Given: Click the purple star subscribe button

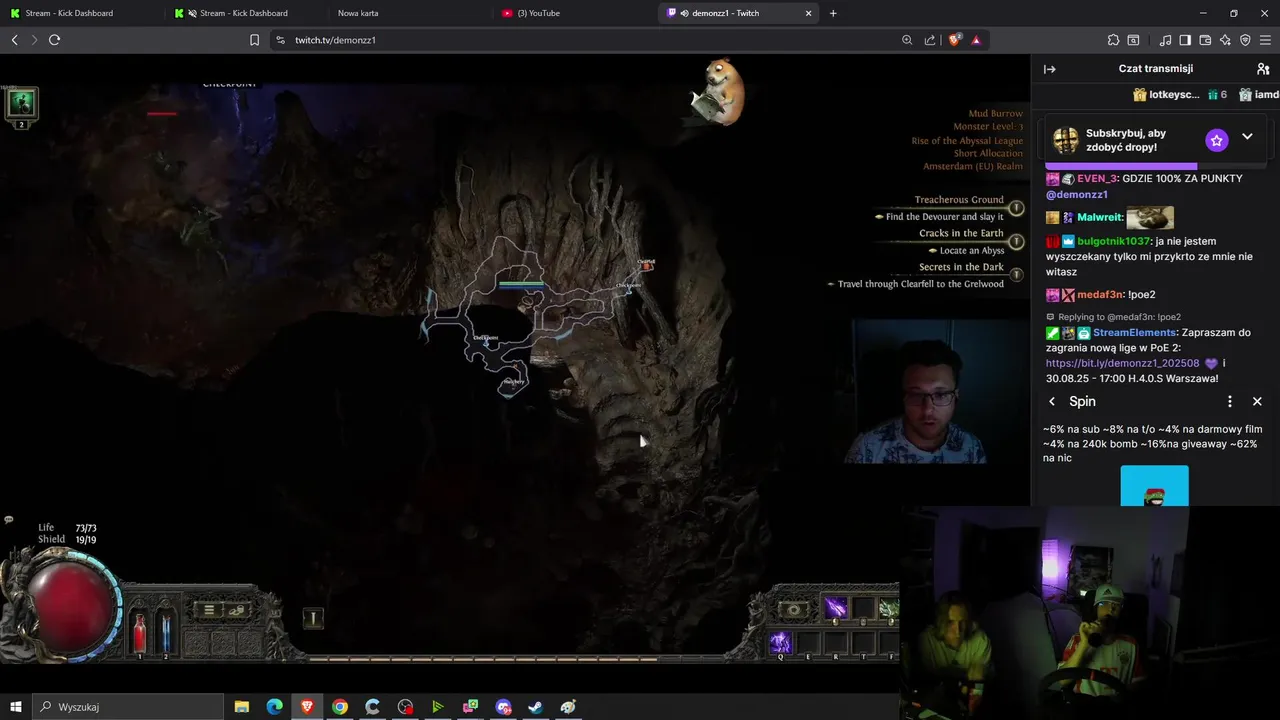Looking at the screenshot, I should point(1216,140).
